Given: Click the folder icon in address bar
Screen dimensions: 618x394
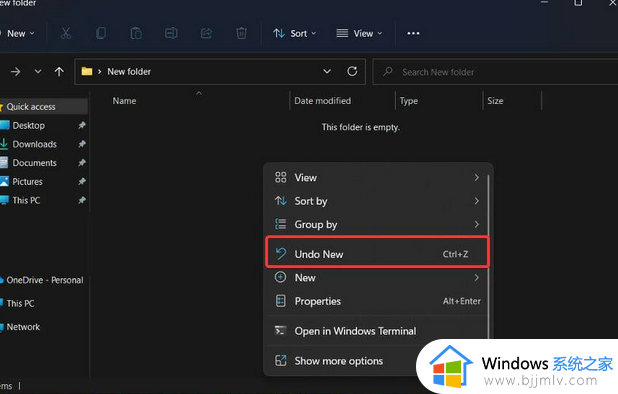Looking at the screenshot, I should click(x=87, y=71).
